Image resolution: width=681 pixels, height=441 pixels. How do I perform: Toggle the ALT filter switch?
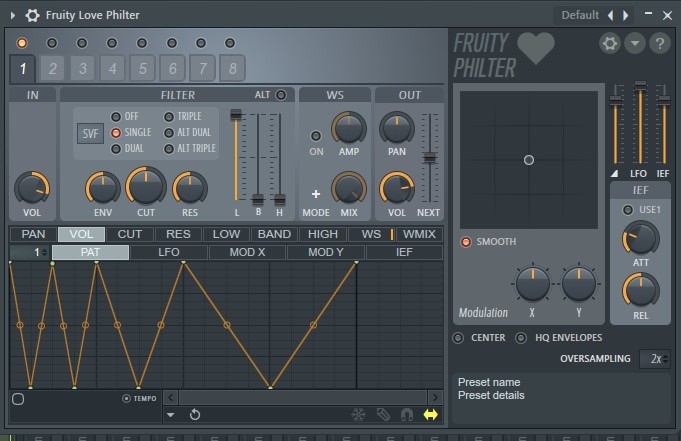point(281,95)
